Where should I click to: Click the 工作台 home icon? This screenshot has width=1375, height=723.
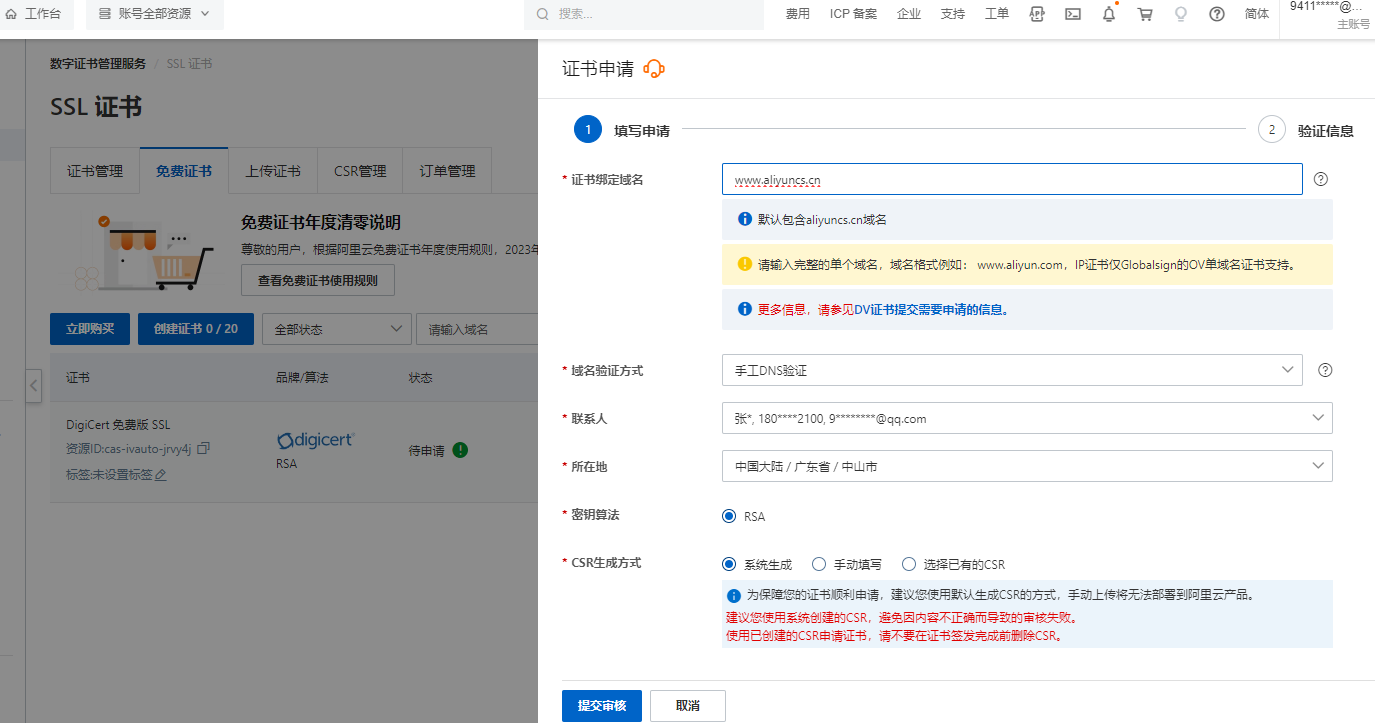(12, 14)
